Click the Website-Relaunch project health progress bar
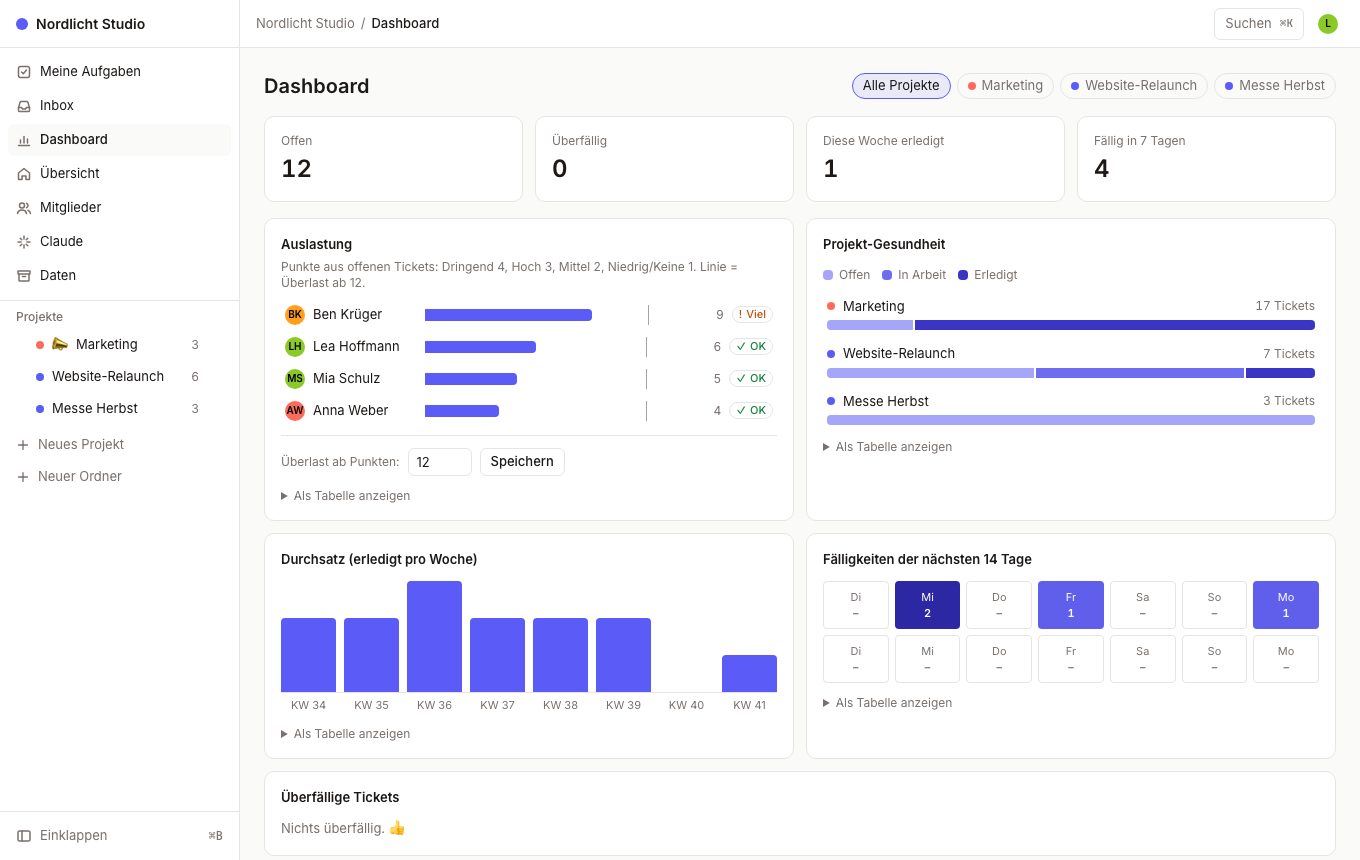 click(x=1071, y=373)
